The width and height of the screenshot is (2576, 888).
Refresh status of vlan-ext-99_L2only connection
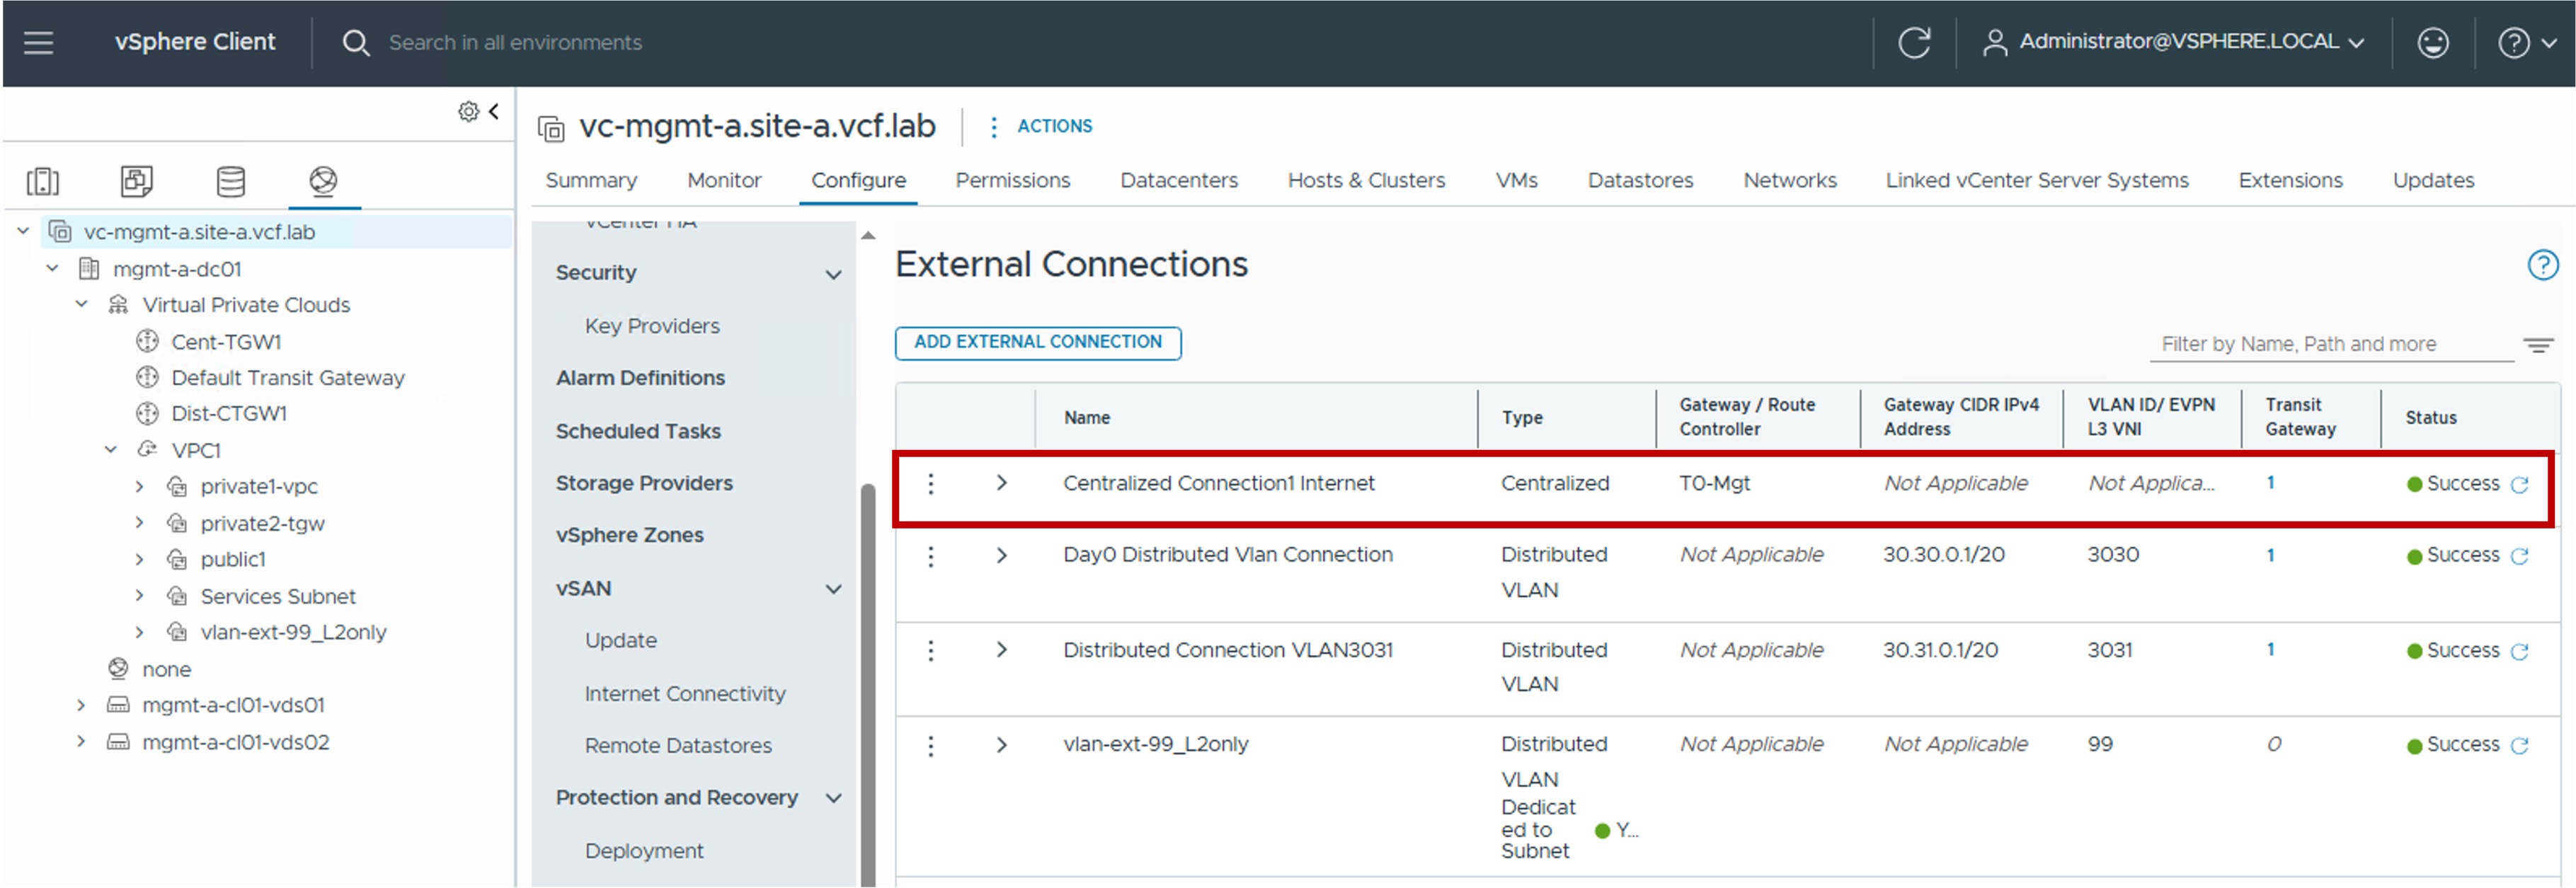2520,746
